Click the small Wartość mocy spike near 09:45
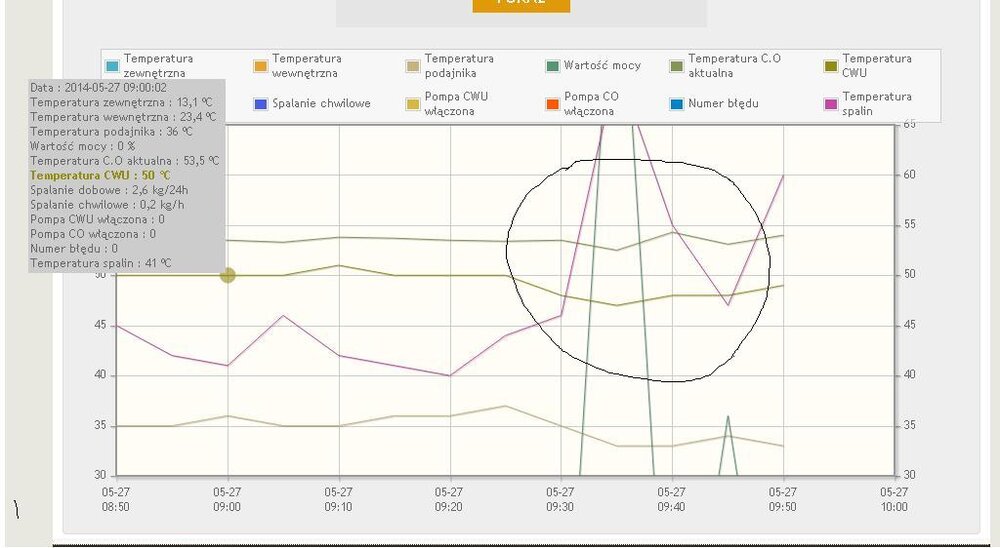The width and height of the screenshot is (1000, 548). pos(728,417)
